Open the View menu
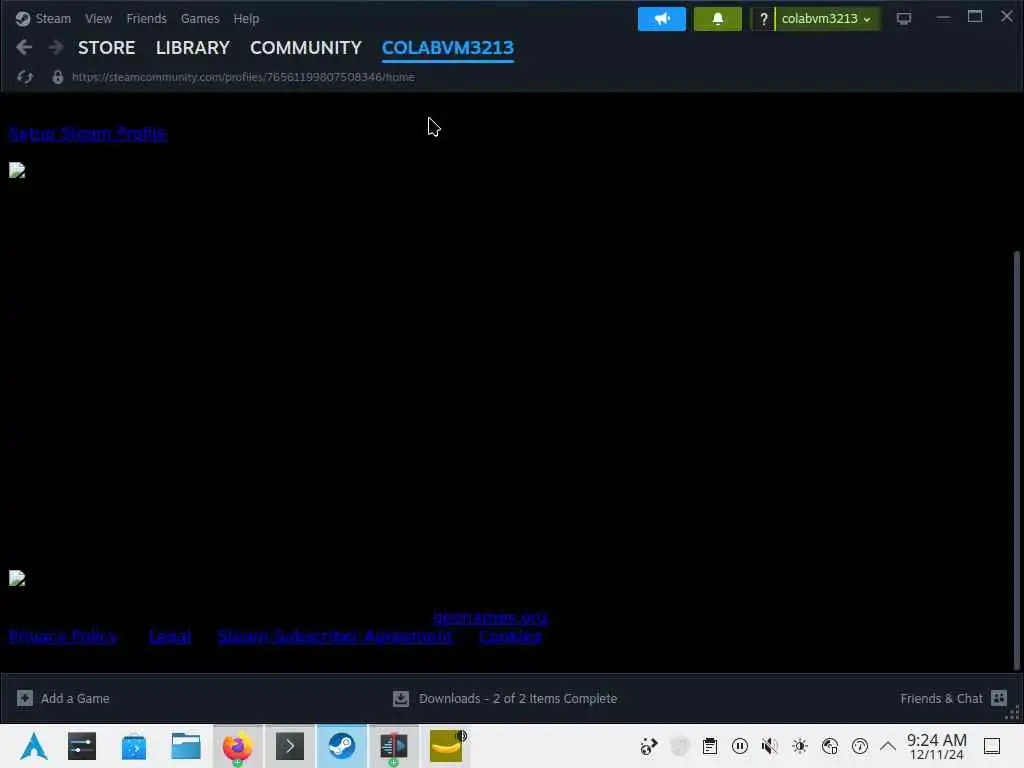 click(x=98, y=18)
